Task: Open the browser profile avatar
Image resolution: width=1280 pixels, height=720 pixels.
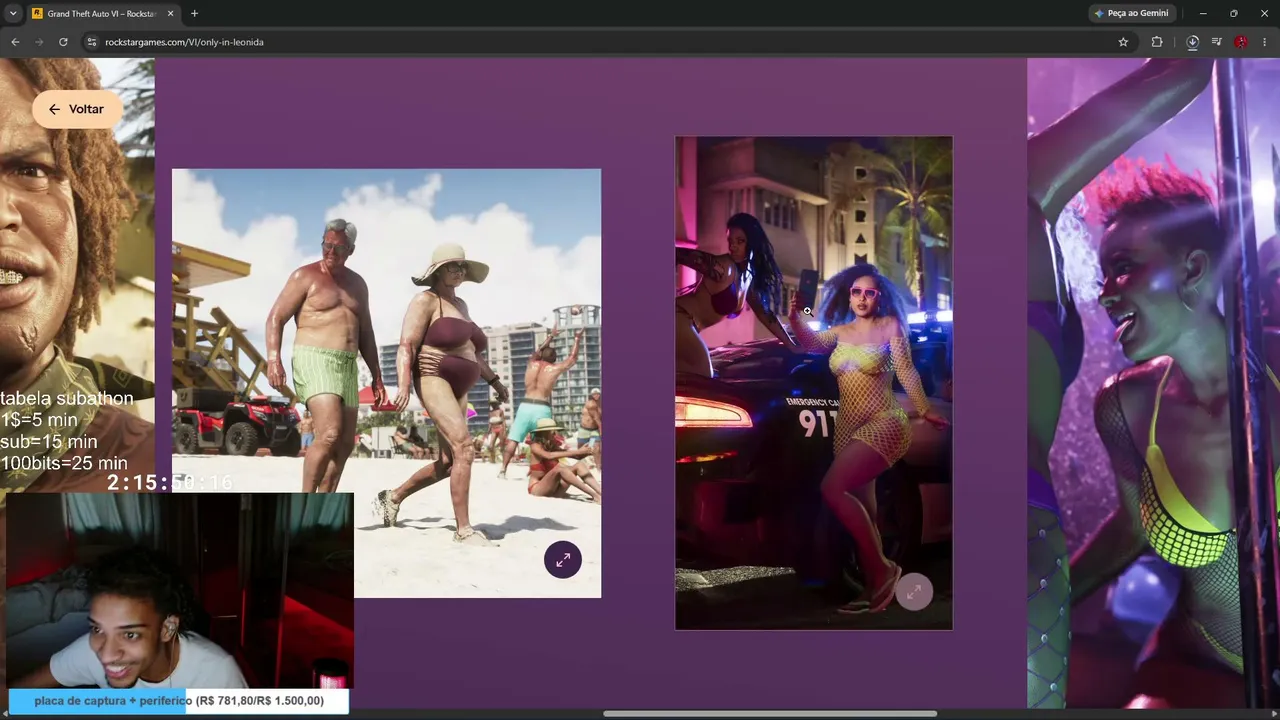Action: (x=1241, y=42)
